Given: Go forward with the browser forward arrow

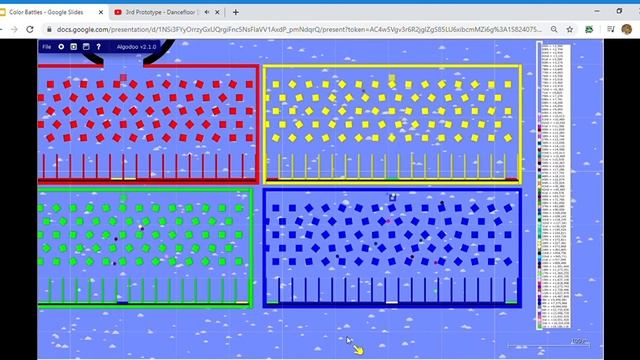Looking at the screenshot, I should click(14, 29).
